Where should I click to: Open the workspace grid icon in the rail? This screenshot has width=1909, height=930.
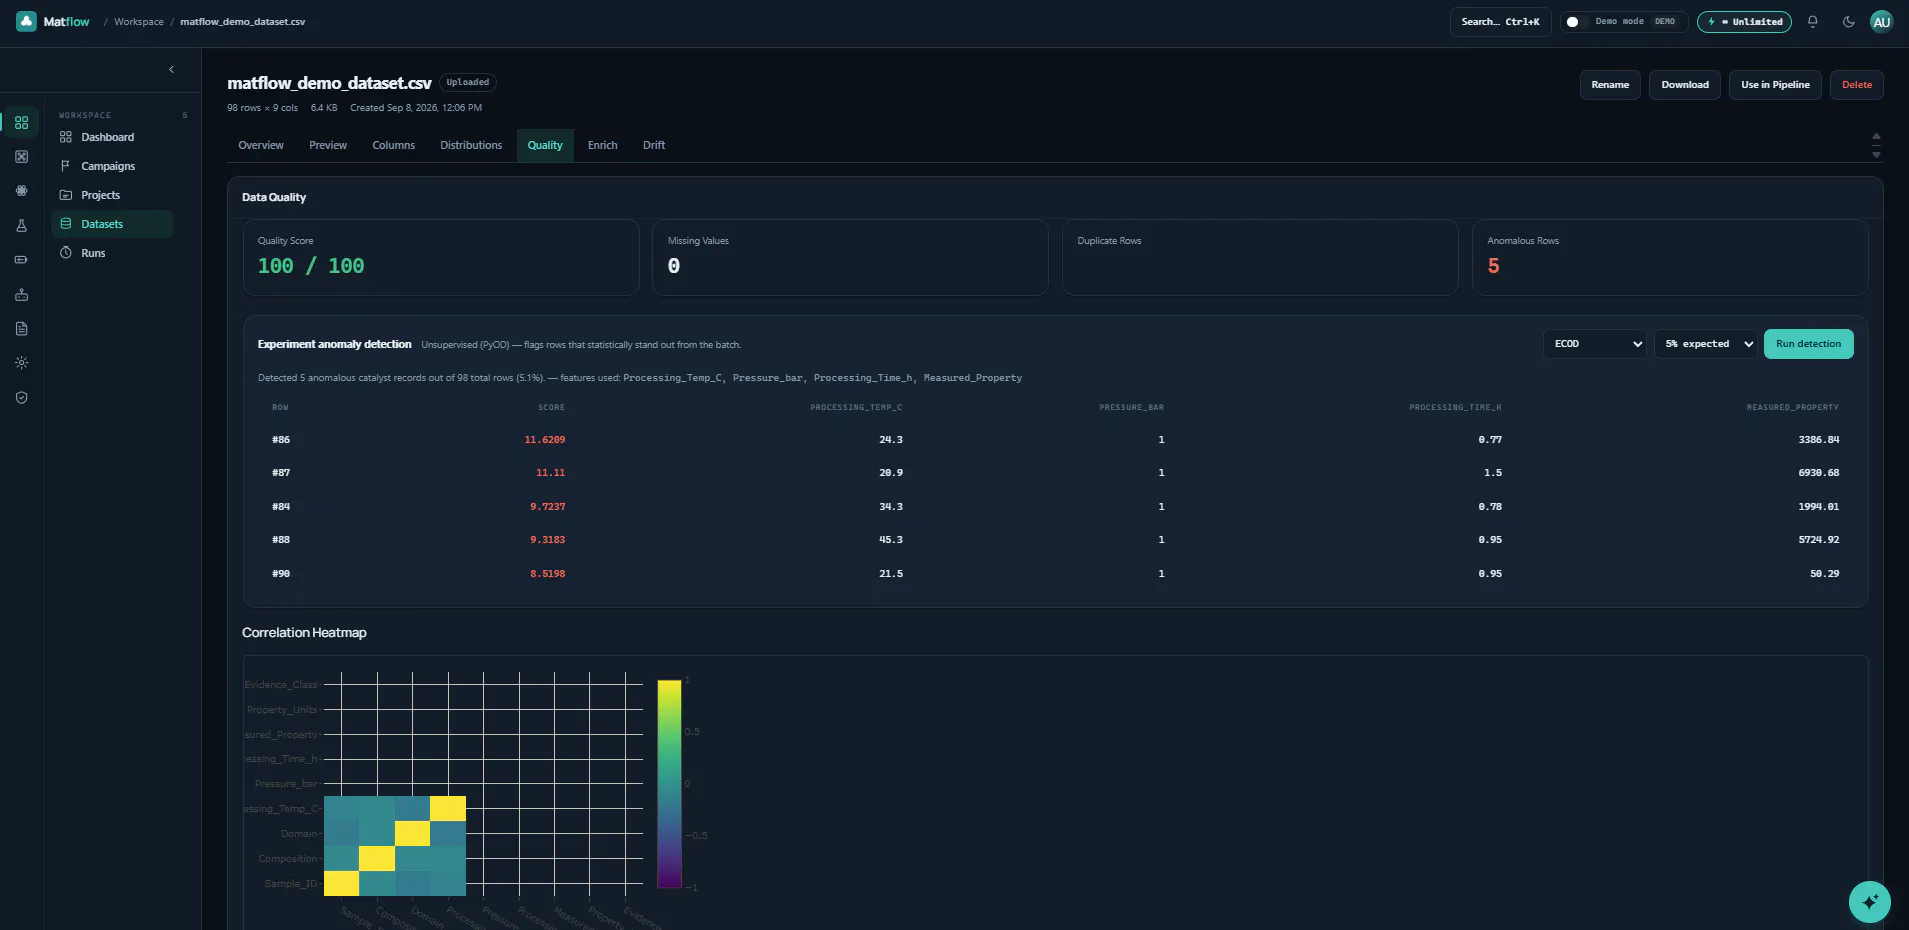[x=21, y=122]
